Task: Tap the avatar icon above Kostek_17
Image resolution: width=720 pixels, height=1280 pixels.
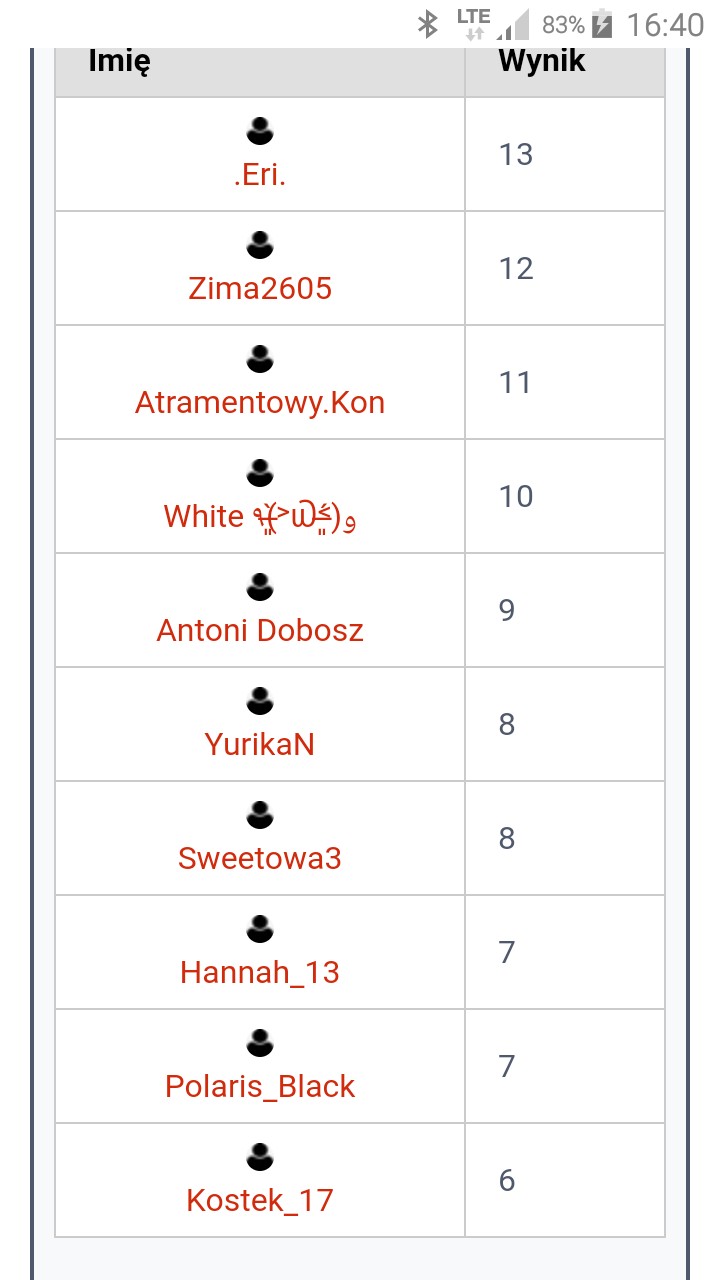Action: (x=260, y=1157)
